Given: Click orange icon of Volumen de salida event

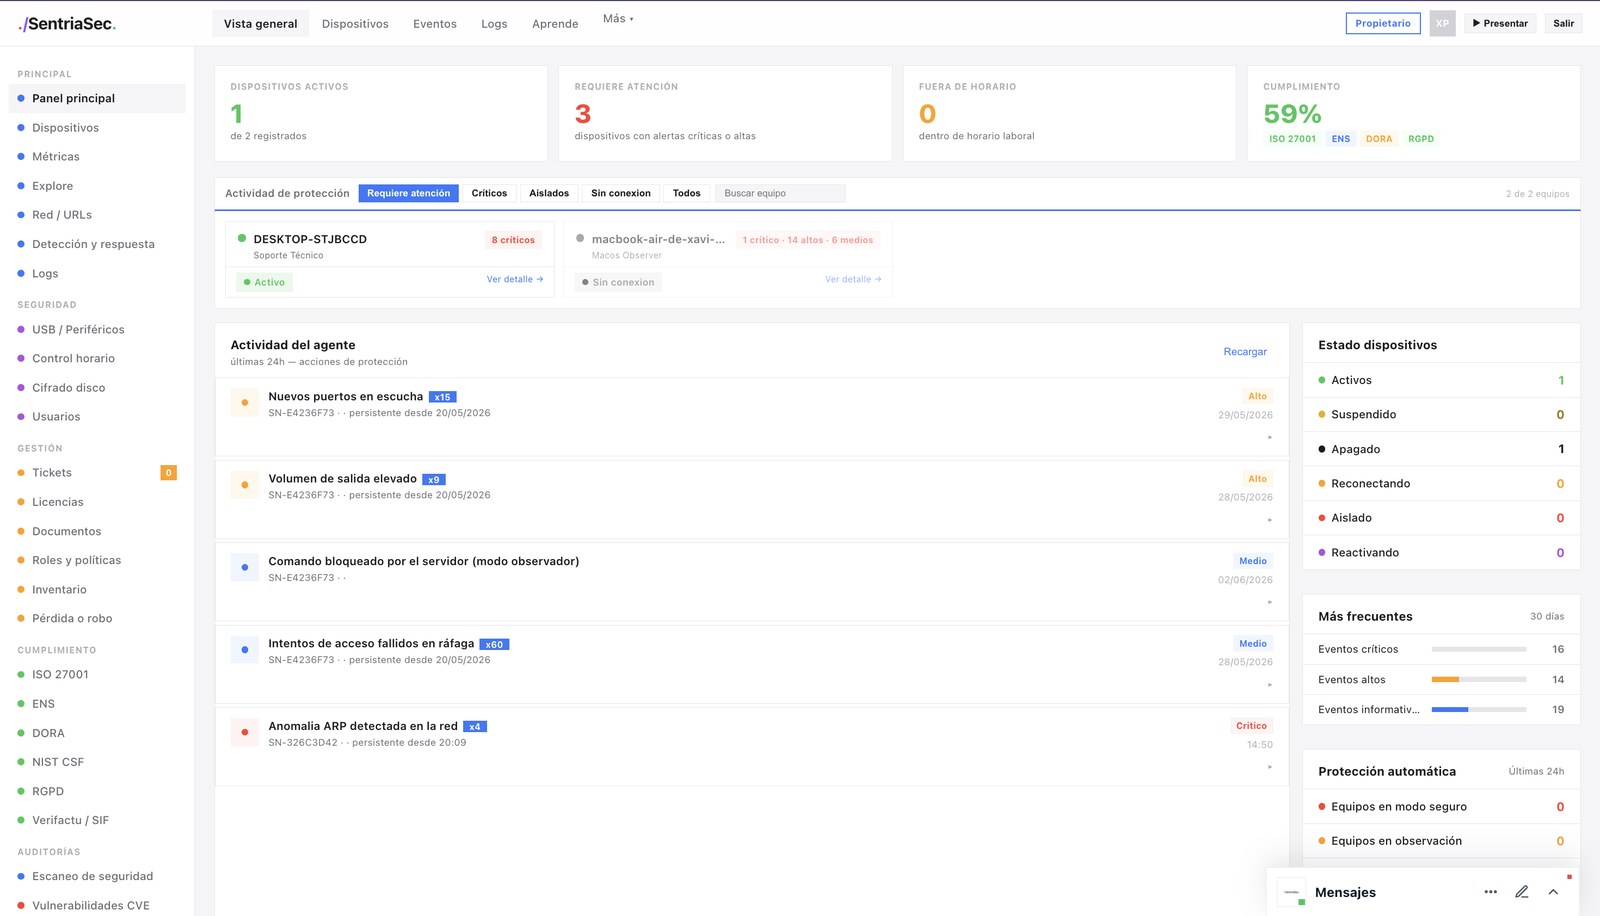Looking at the screenshot, I should coord(245,485).
